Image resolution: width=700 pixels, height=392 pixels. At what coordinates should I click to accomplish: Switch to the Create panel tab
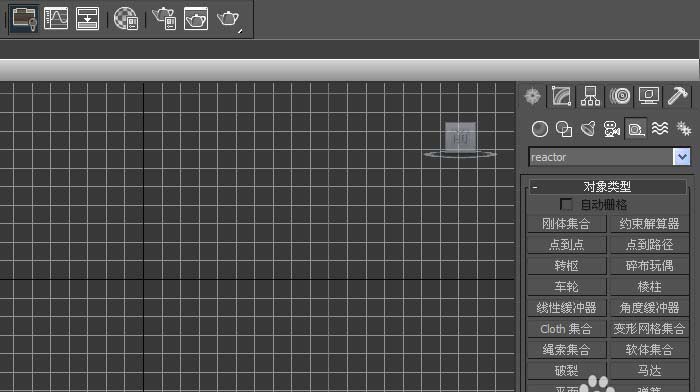532,96
